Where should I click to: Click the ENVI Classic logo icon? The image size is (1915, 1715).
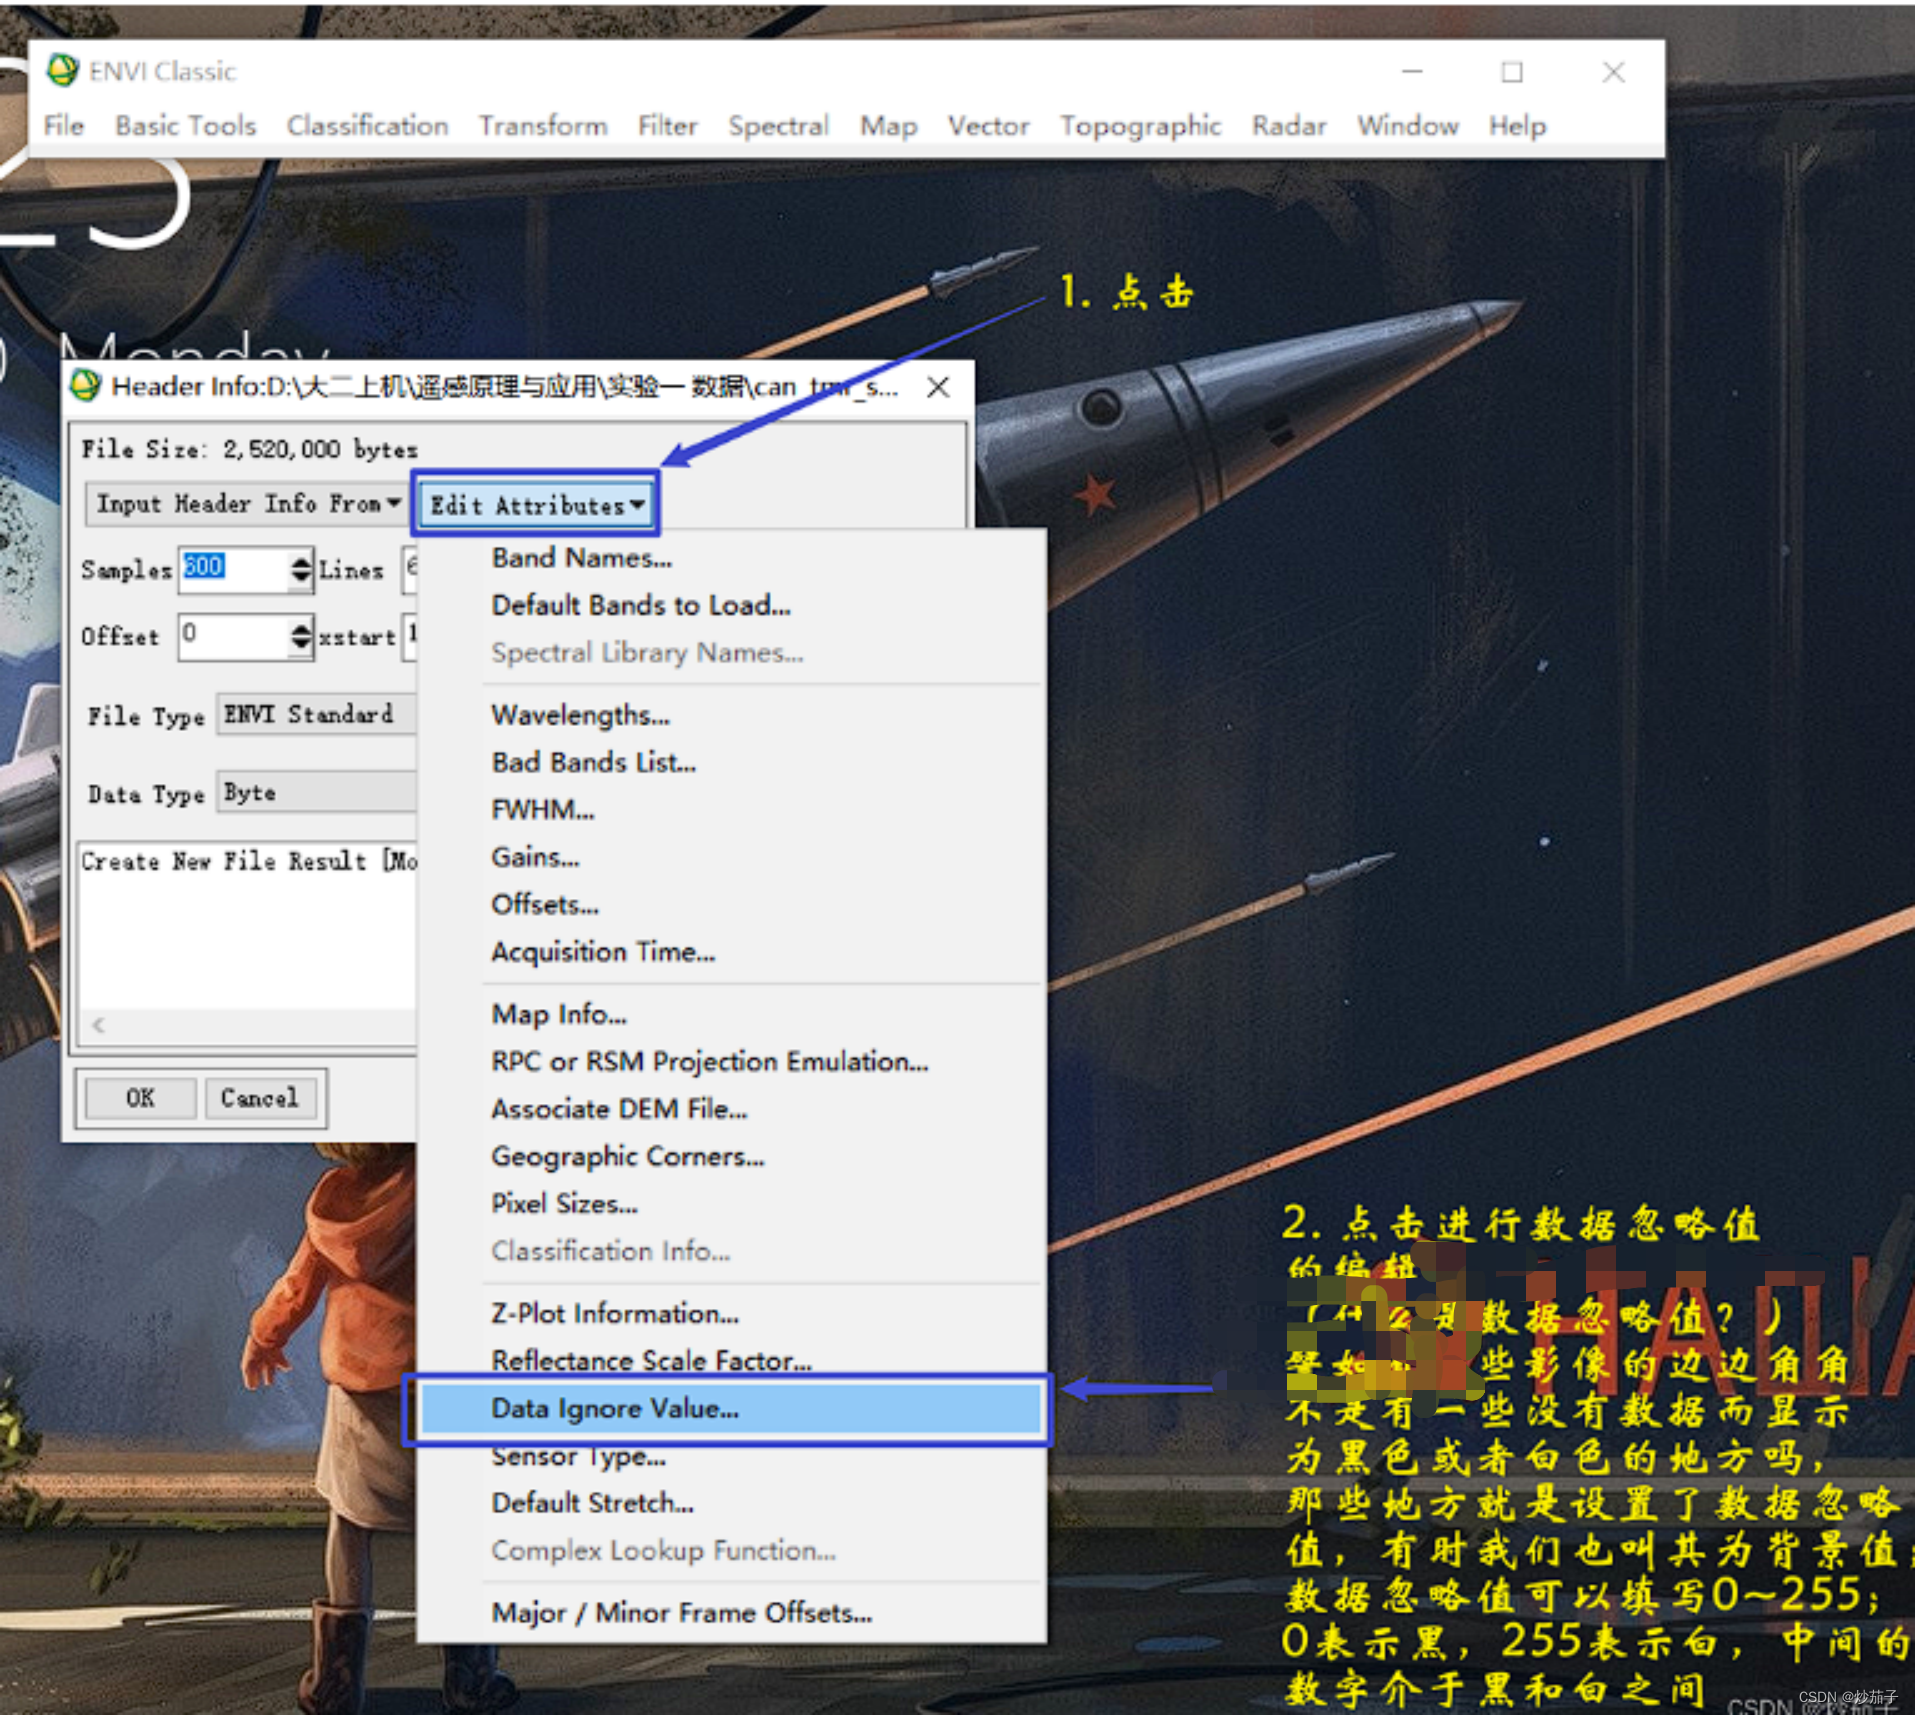pos(63,70)
